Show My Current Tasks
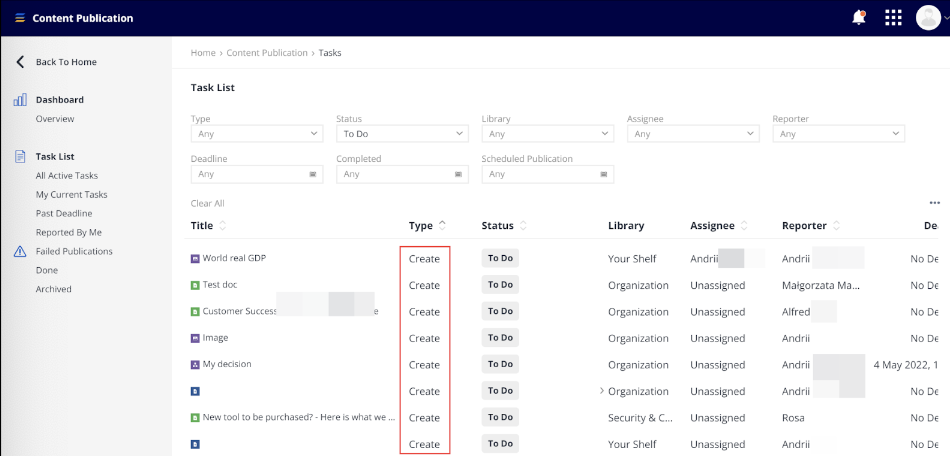Screen dimensions: 950x456 click(x=71, y=195)
